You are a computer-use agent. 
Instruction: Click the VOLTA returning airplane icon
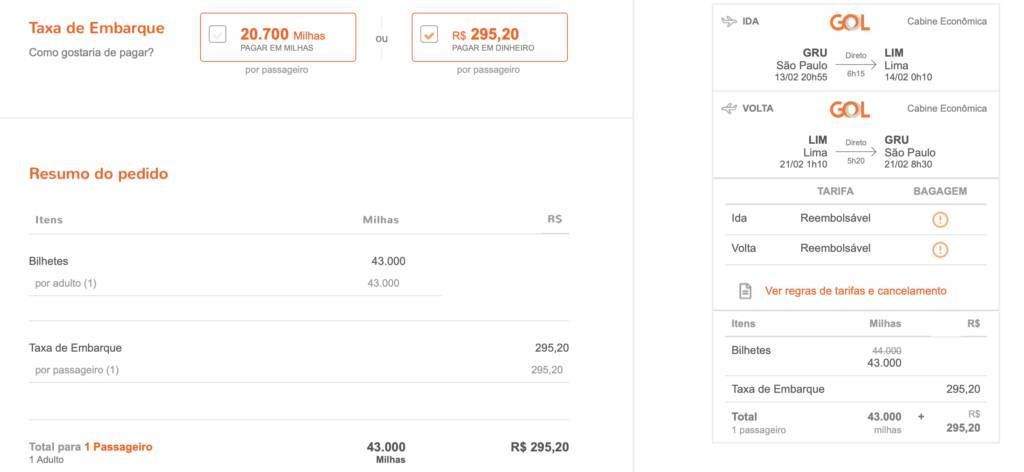point(729,108)
